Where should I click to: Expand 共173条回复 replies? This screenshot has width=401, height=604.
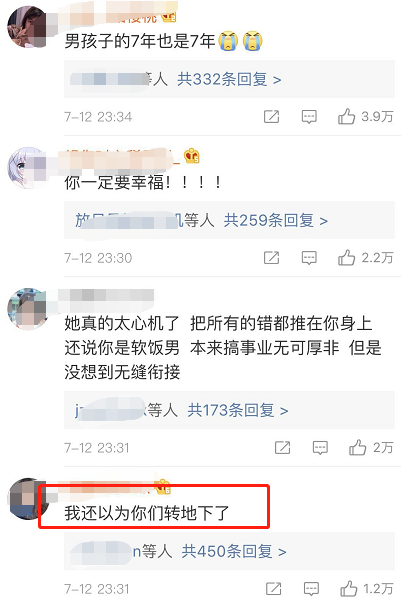[238, 410]
